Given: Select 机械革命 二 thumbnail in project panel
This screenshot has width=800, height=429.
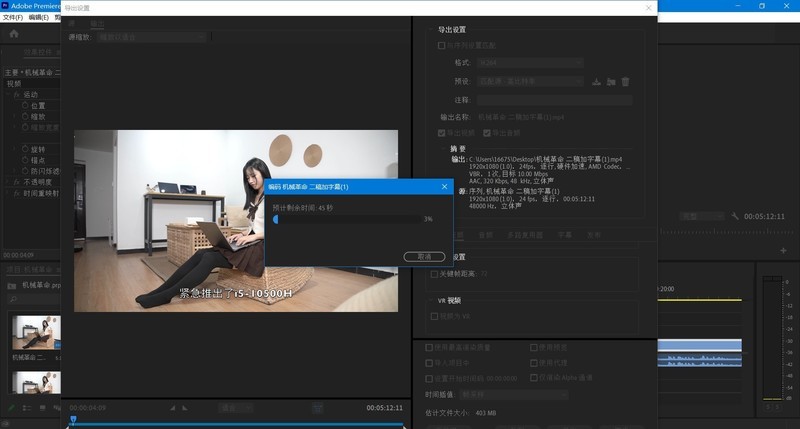Looking at the screenshot, I should point(36,333).
